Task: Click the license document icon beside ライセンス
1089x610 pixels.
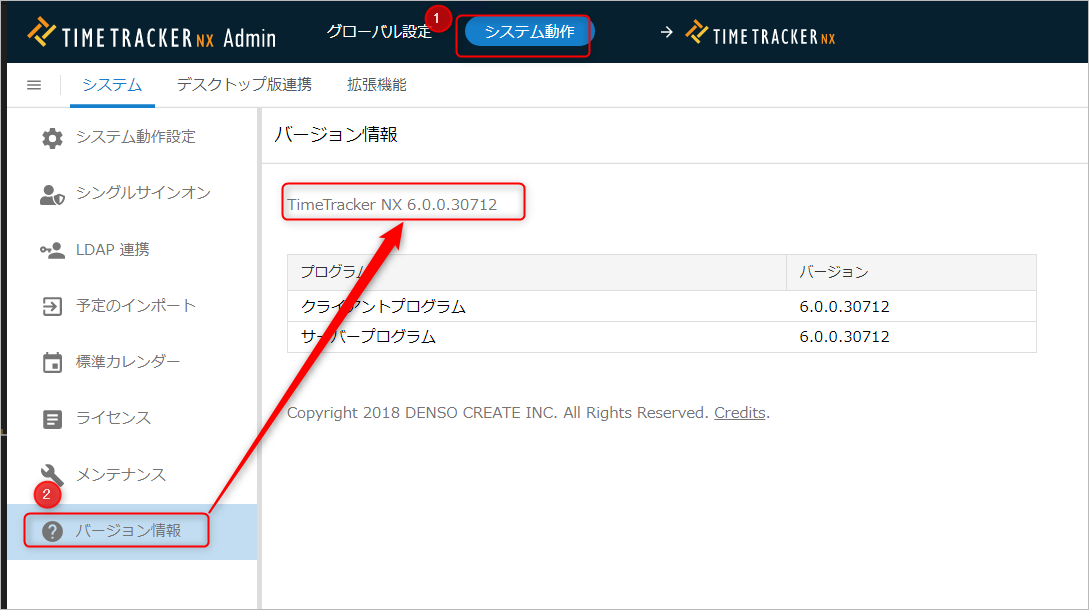Action: coord(52,418)
